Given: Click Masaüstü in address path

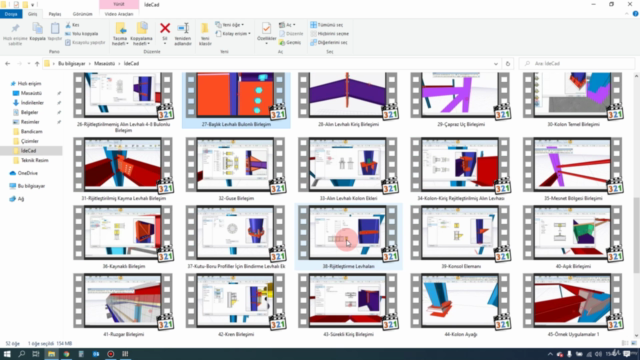Looking at the screenshot, I should pos(104,64).
